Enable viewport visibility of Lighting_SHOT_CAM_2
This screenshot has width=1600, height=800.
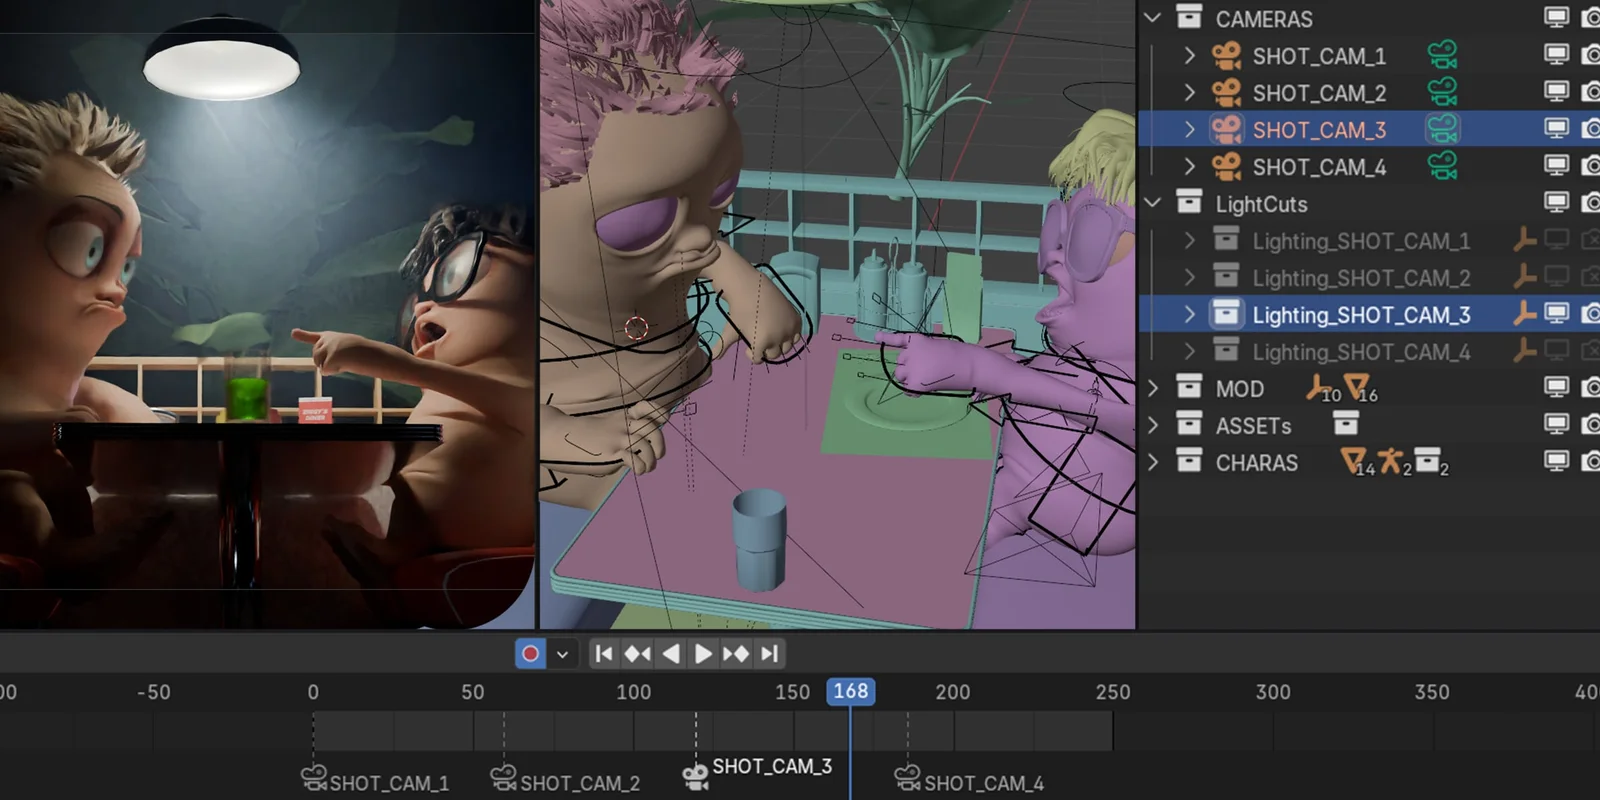1556,277
